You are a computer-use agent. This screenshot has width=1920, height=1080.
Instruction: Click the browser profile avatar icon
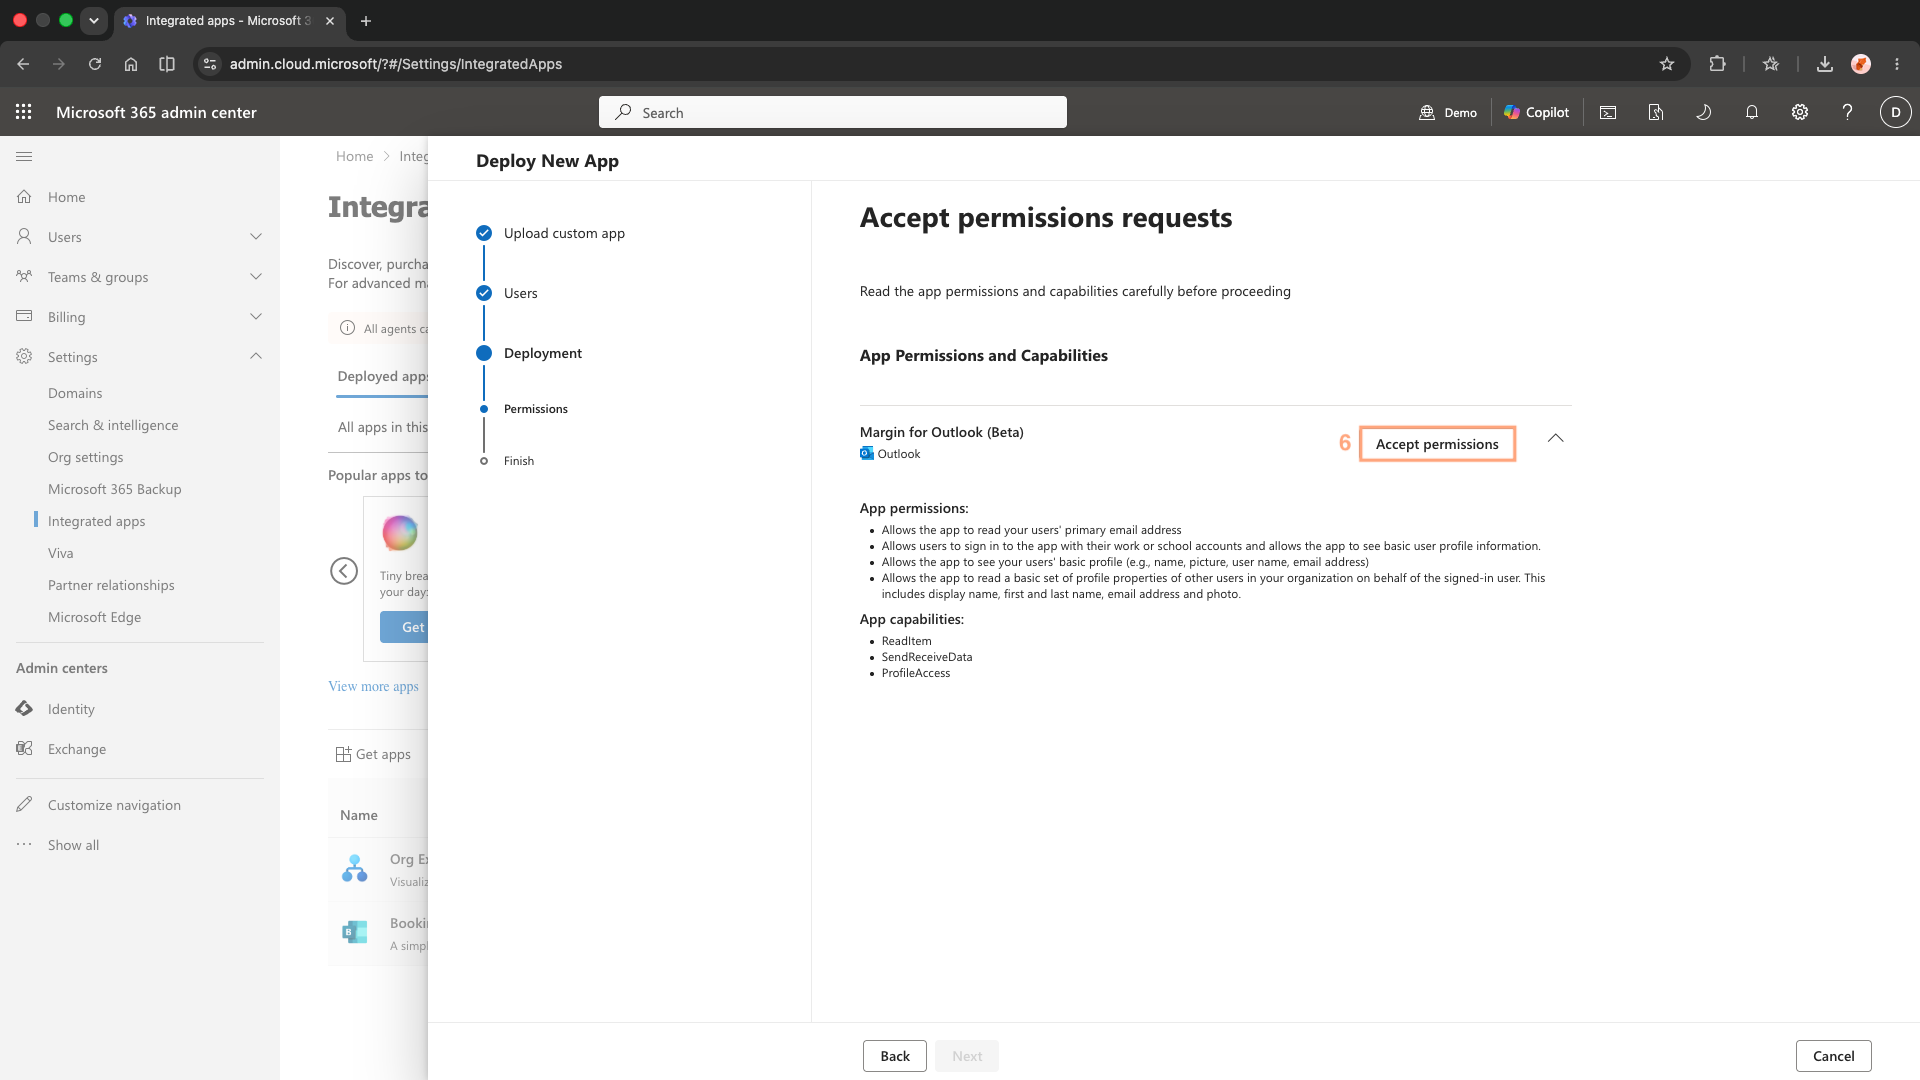point(1861,64)
